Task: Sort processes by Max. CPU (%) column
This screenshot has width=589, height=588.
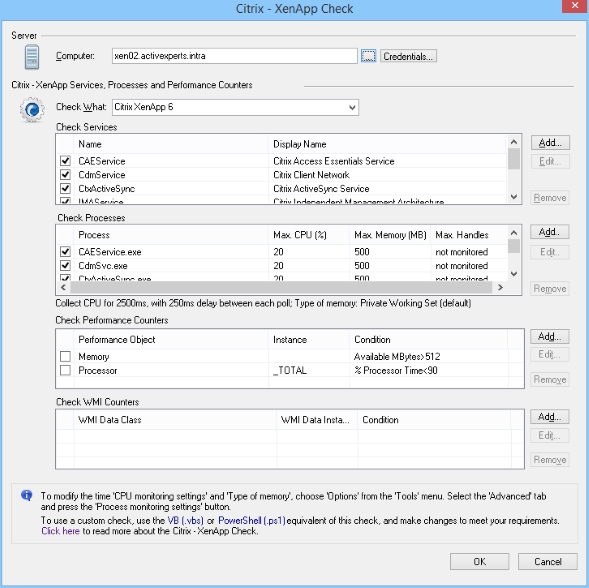Action: coord(309,235)
